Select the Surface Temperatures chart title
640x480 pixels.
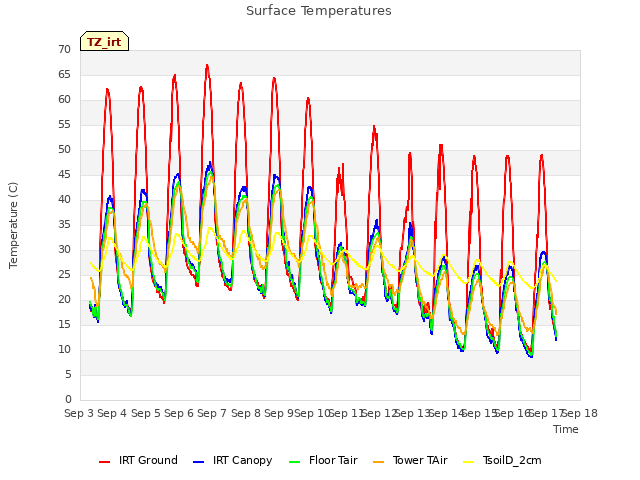click(x=319, y=11)
